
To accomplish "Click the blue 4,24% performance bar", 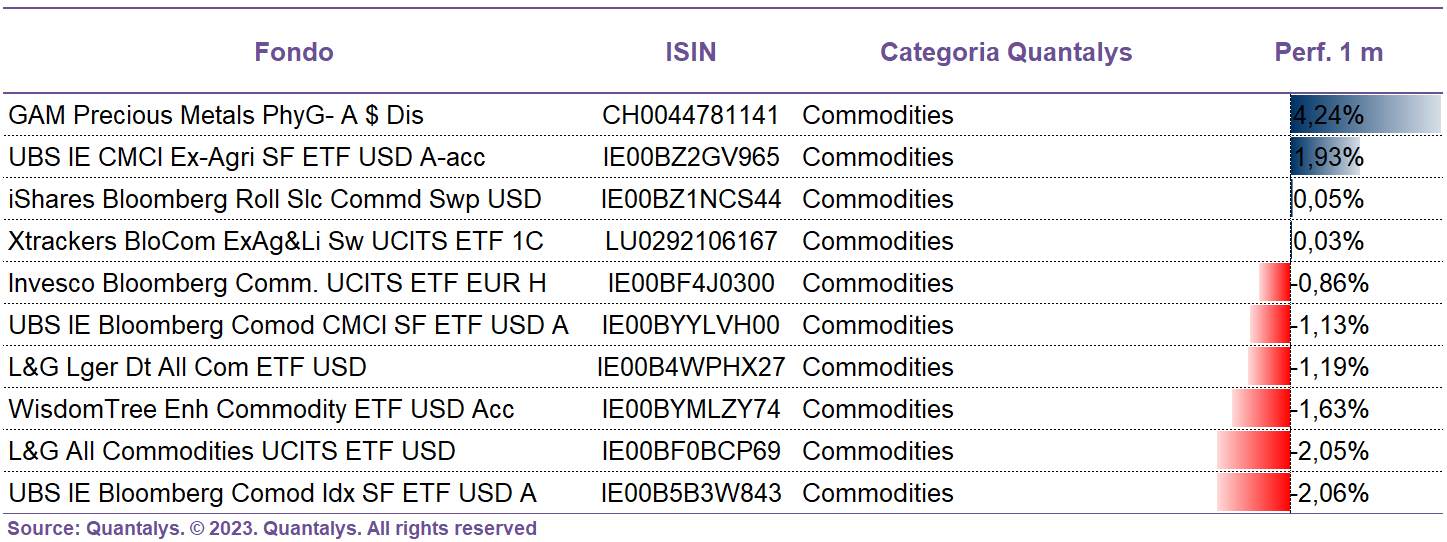I will (1366, 115).
